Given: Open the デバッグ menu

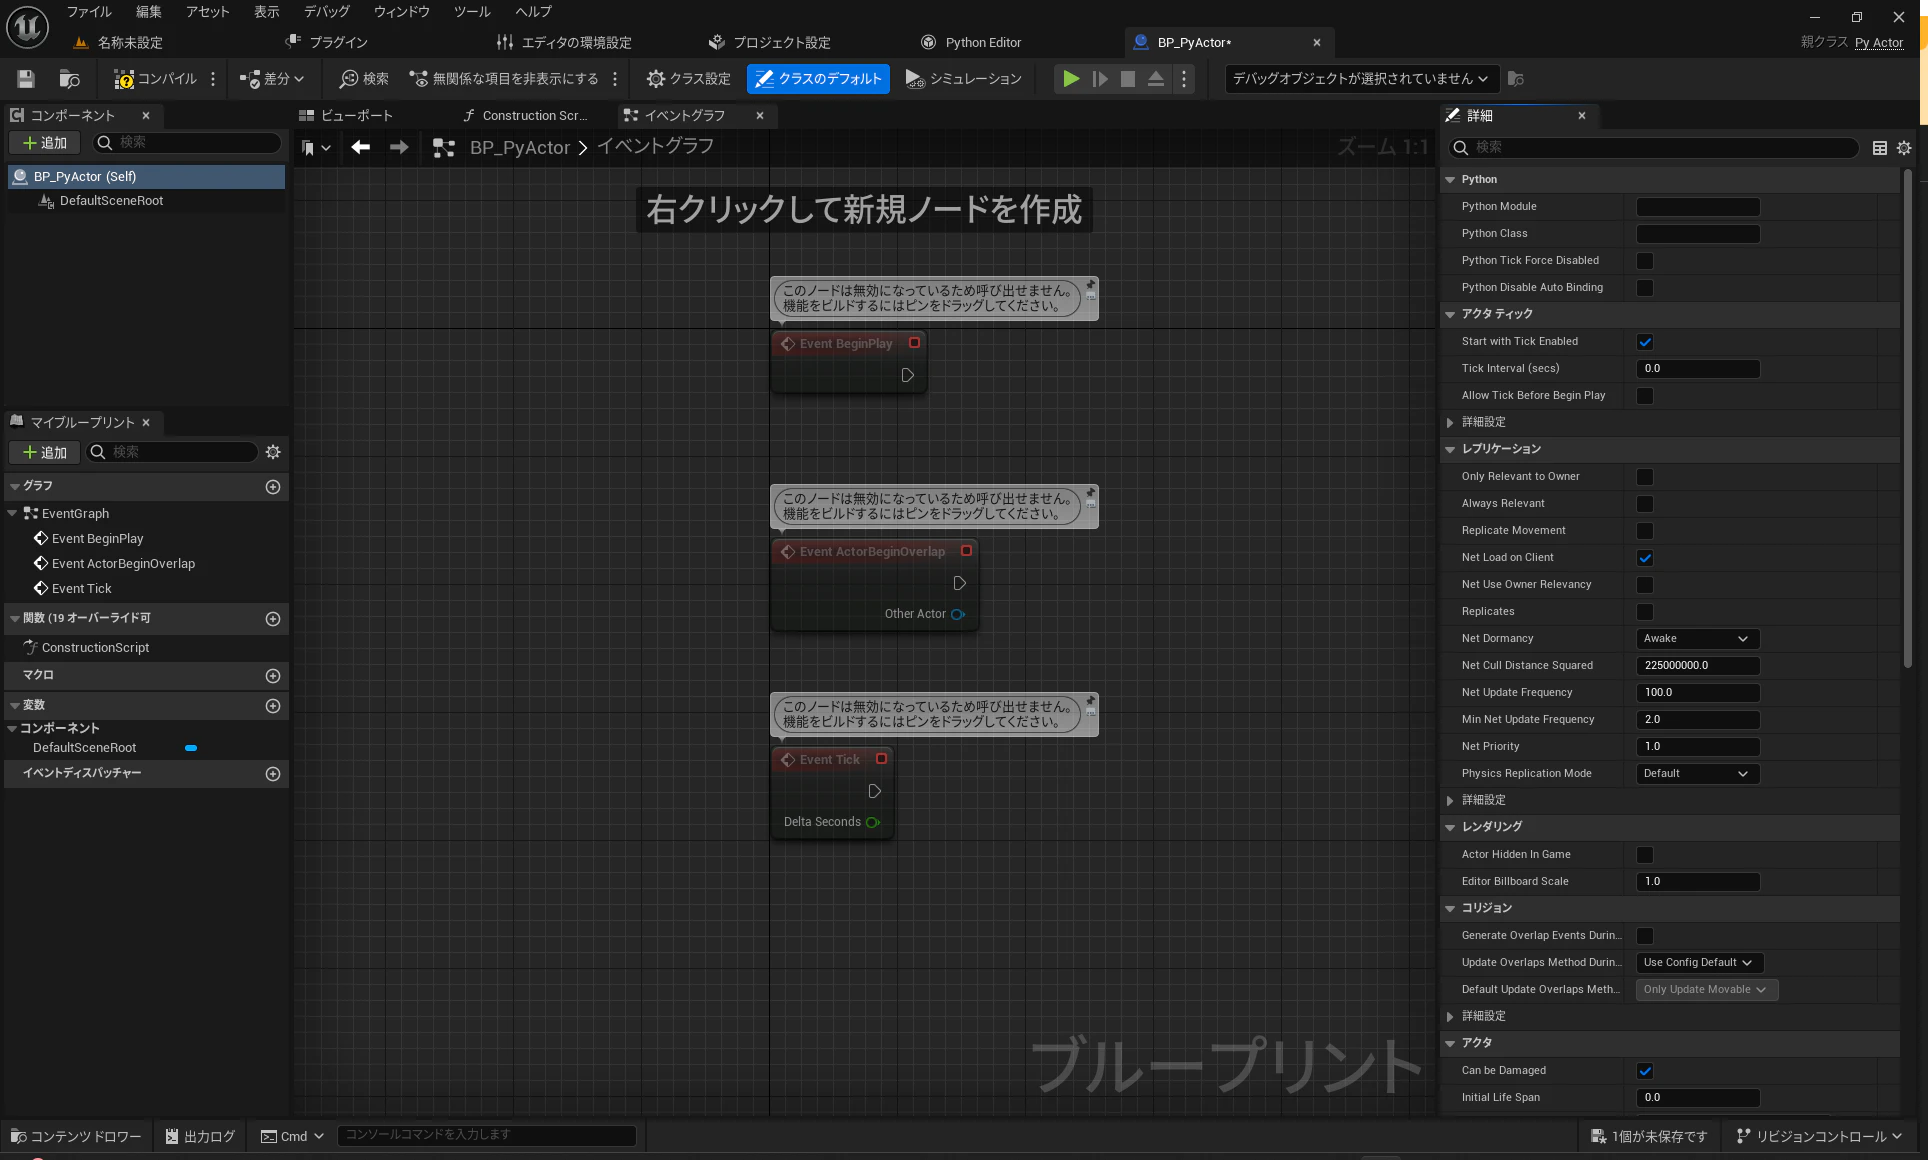Looking at the screenshot, I should (327, 12).
